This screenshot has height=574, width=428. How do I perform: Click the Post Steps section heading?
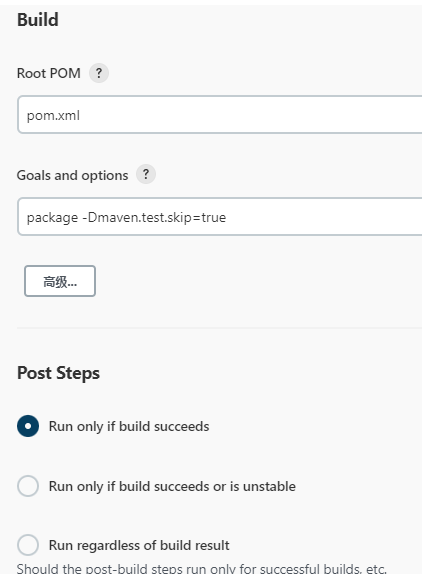(x=58, y=373)
